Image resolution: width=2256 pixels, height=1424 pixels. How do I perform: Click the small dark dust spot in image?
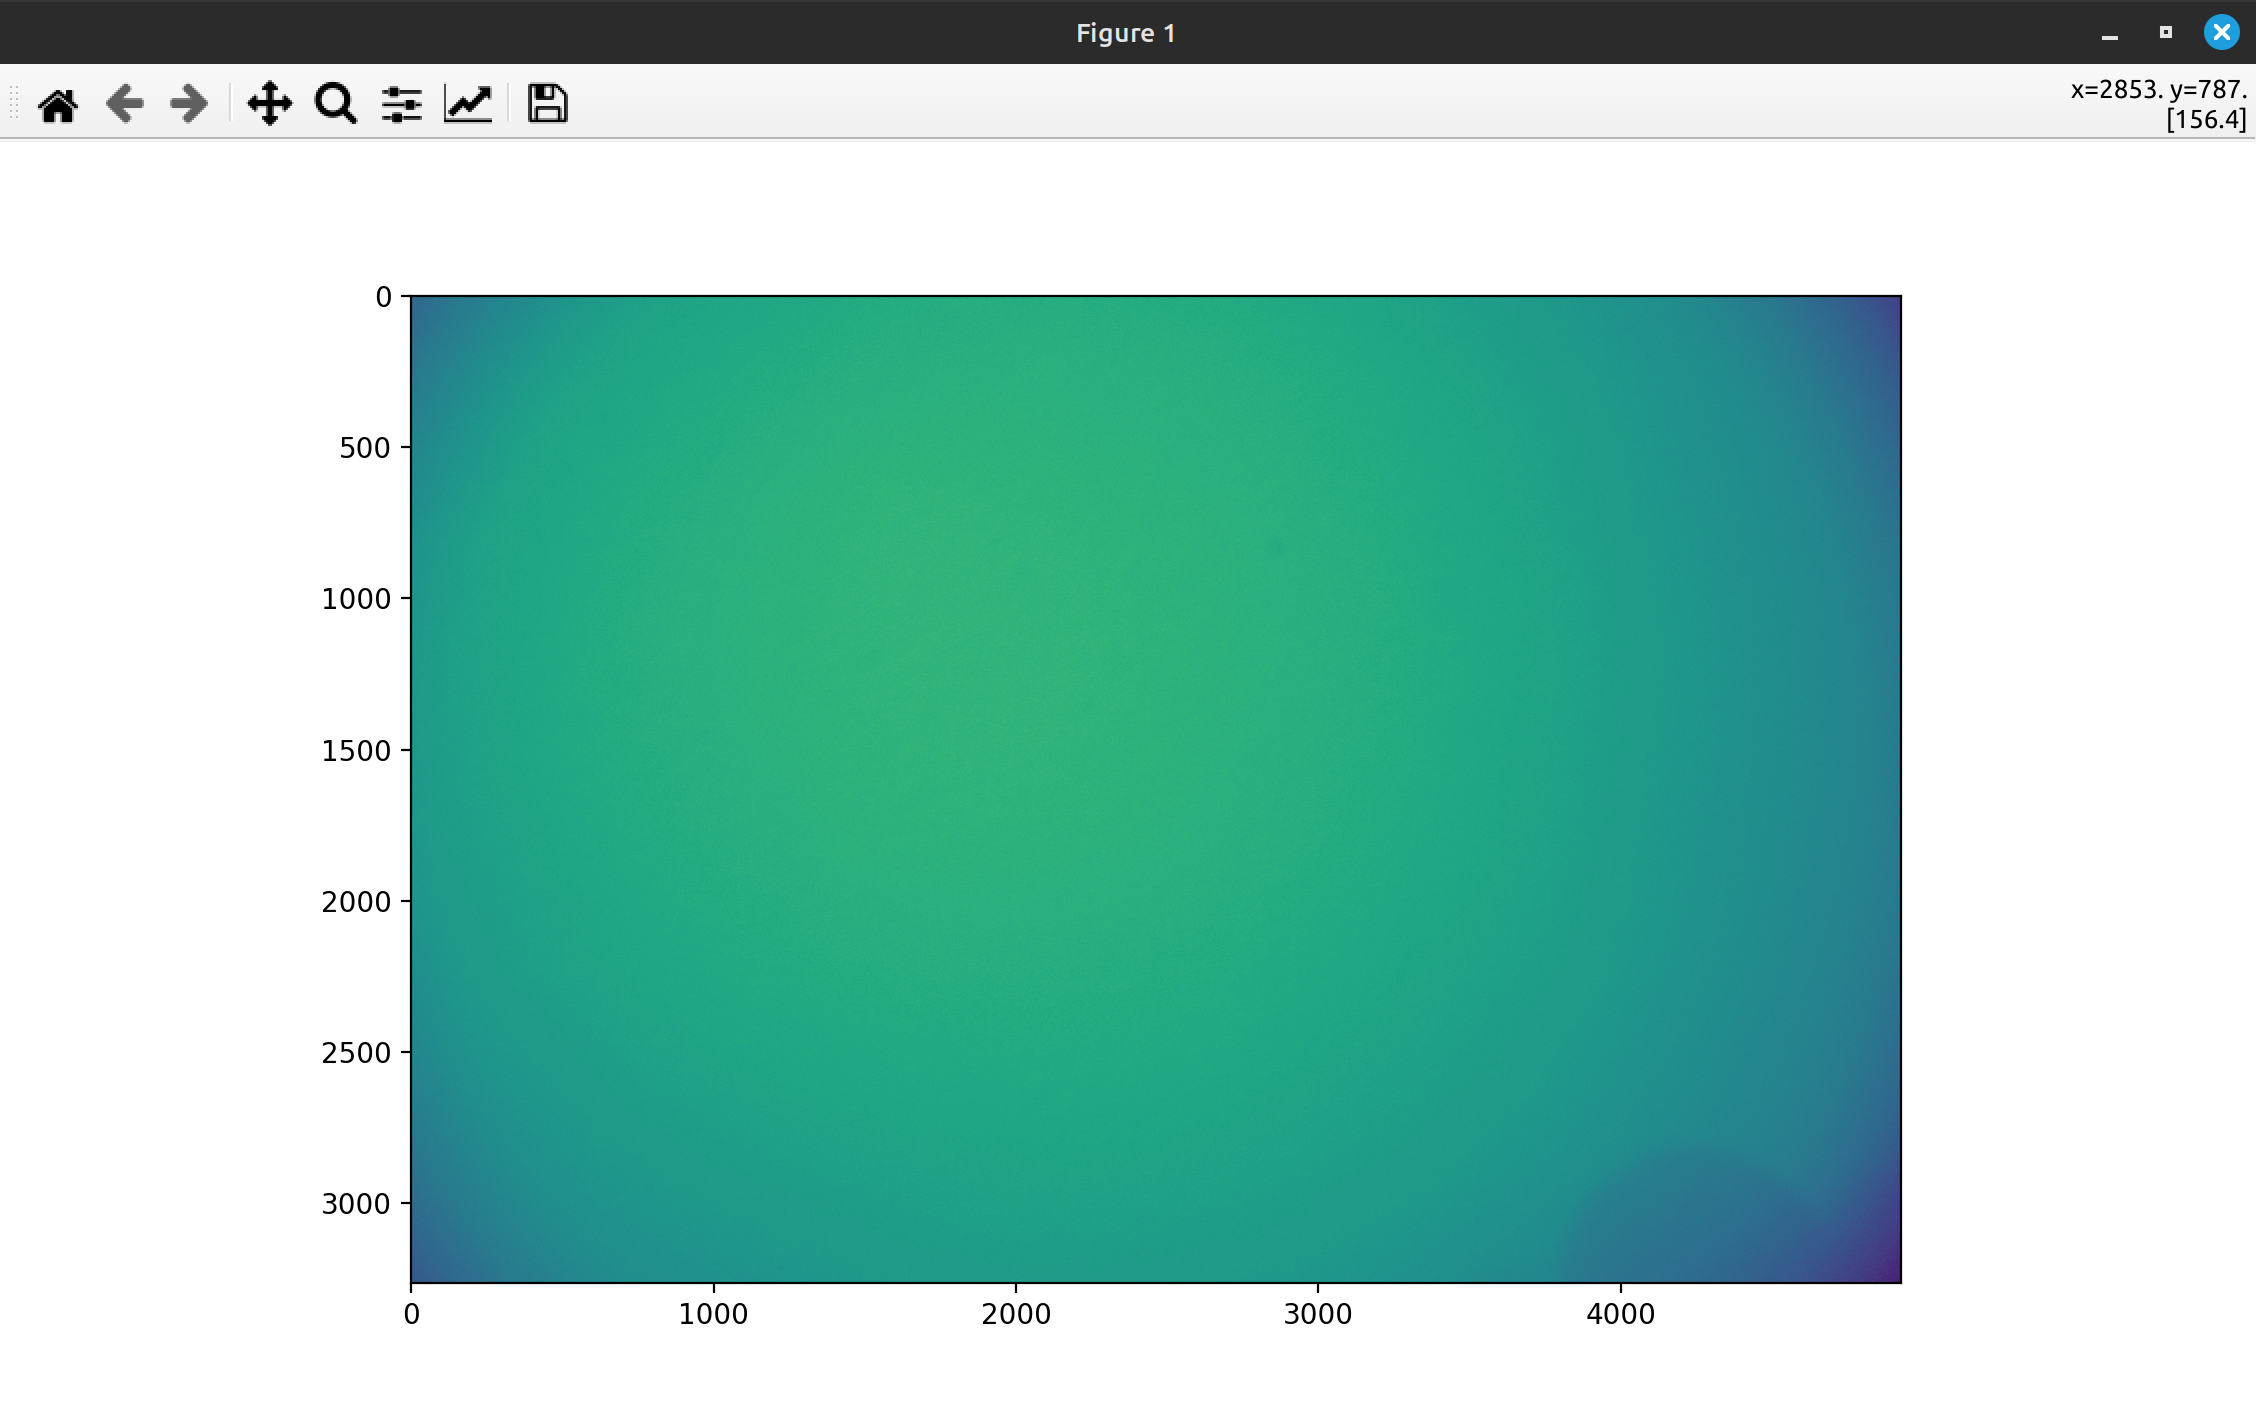(1275, 548)
